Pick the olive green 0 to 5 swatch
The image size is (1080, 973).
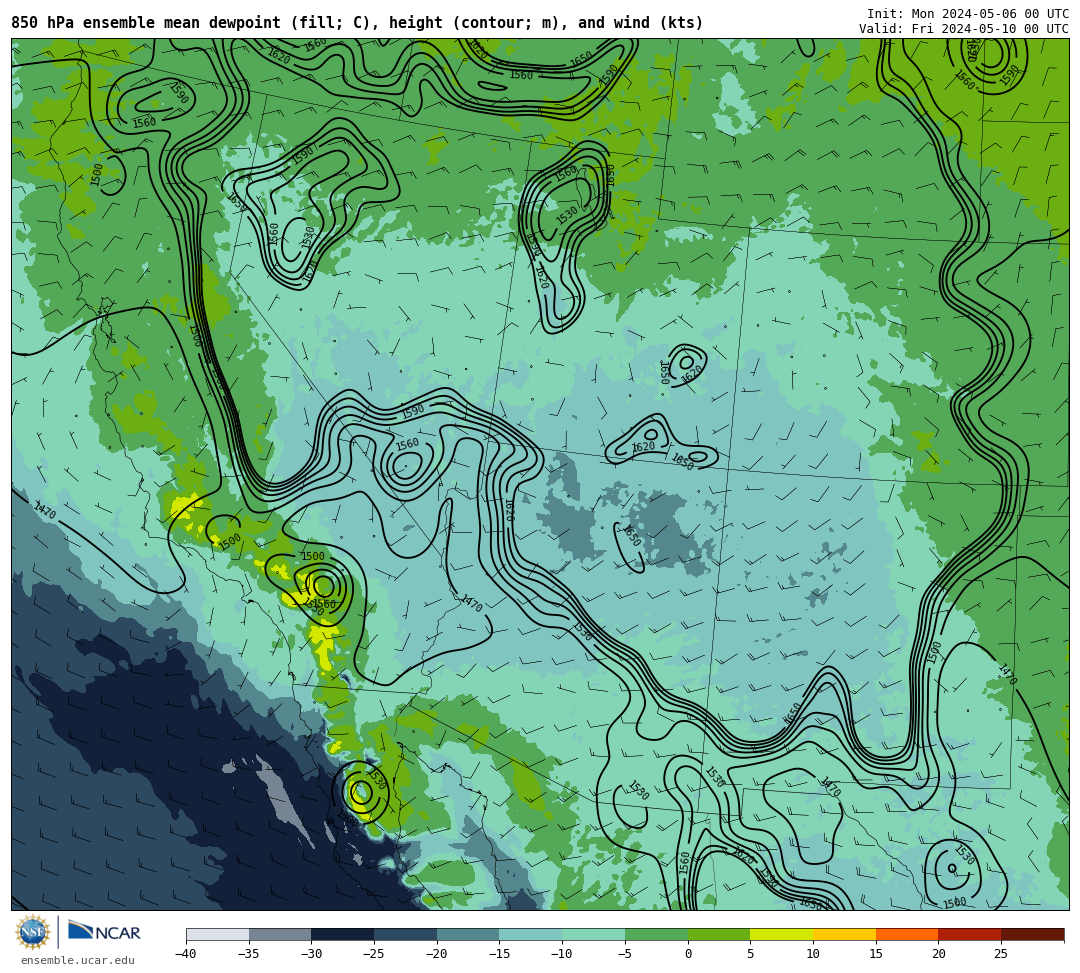click(x=719, y=934)
